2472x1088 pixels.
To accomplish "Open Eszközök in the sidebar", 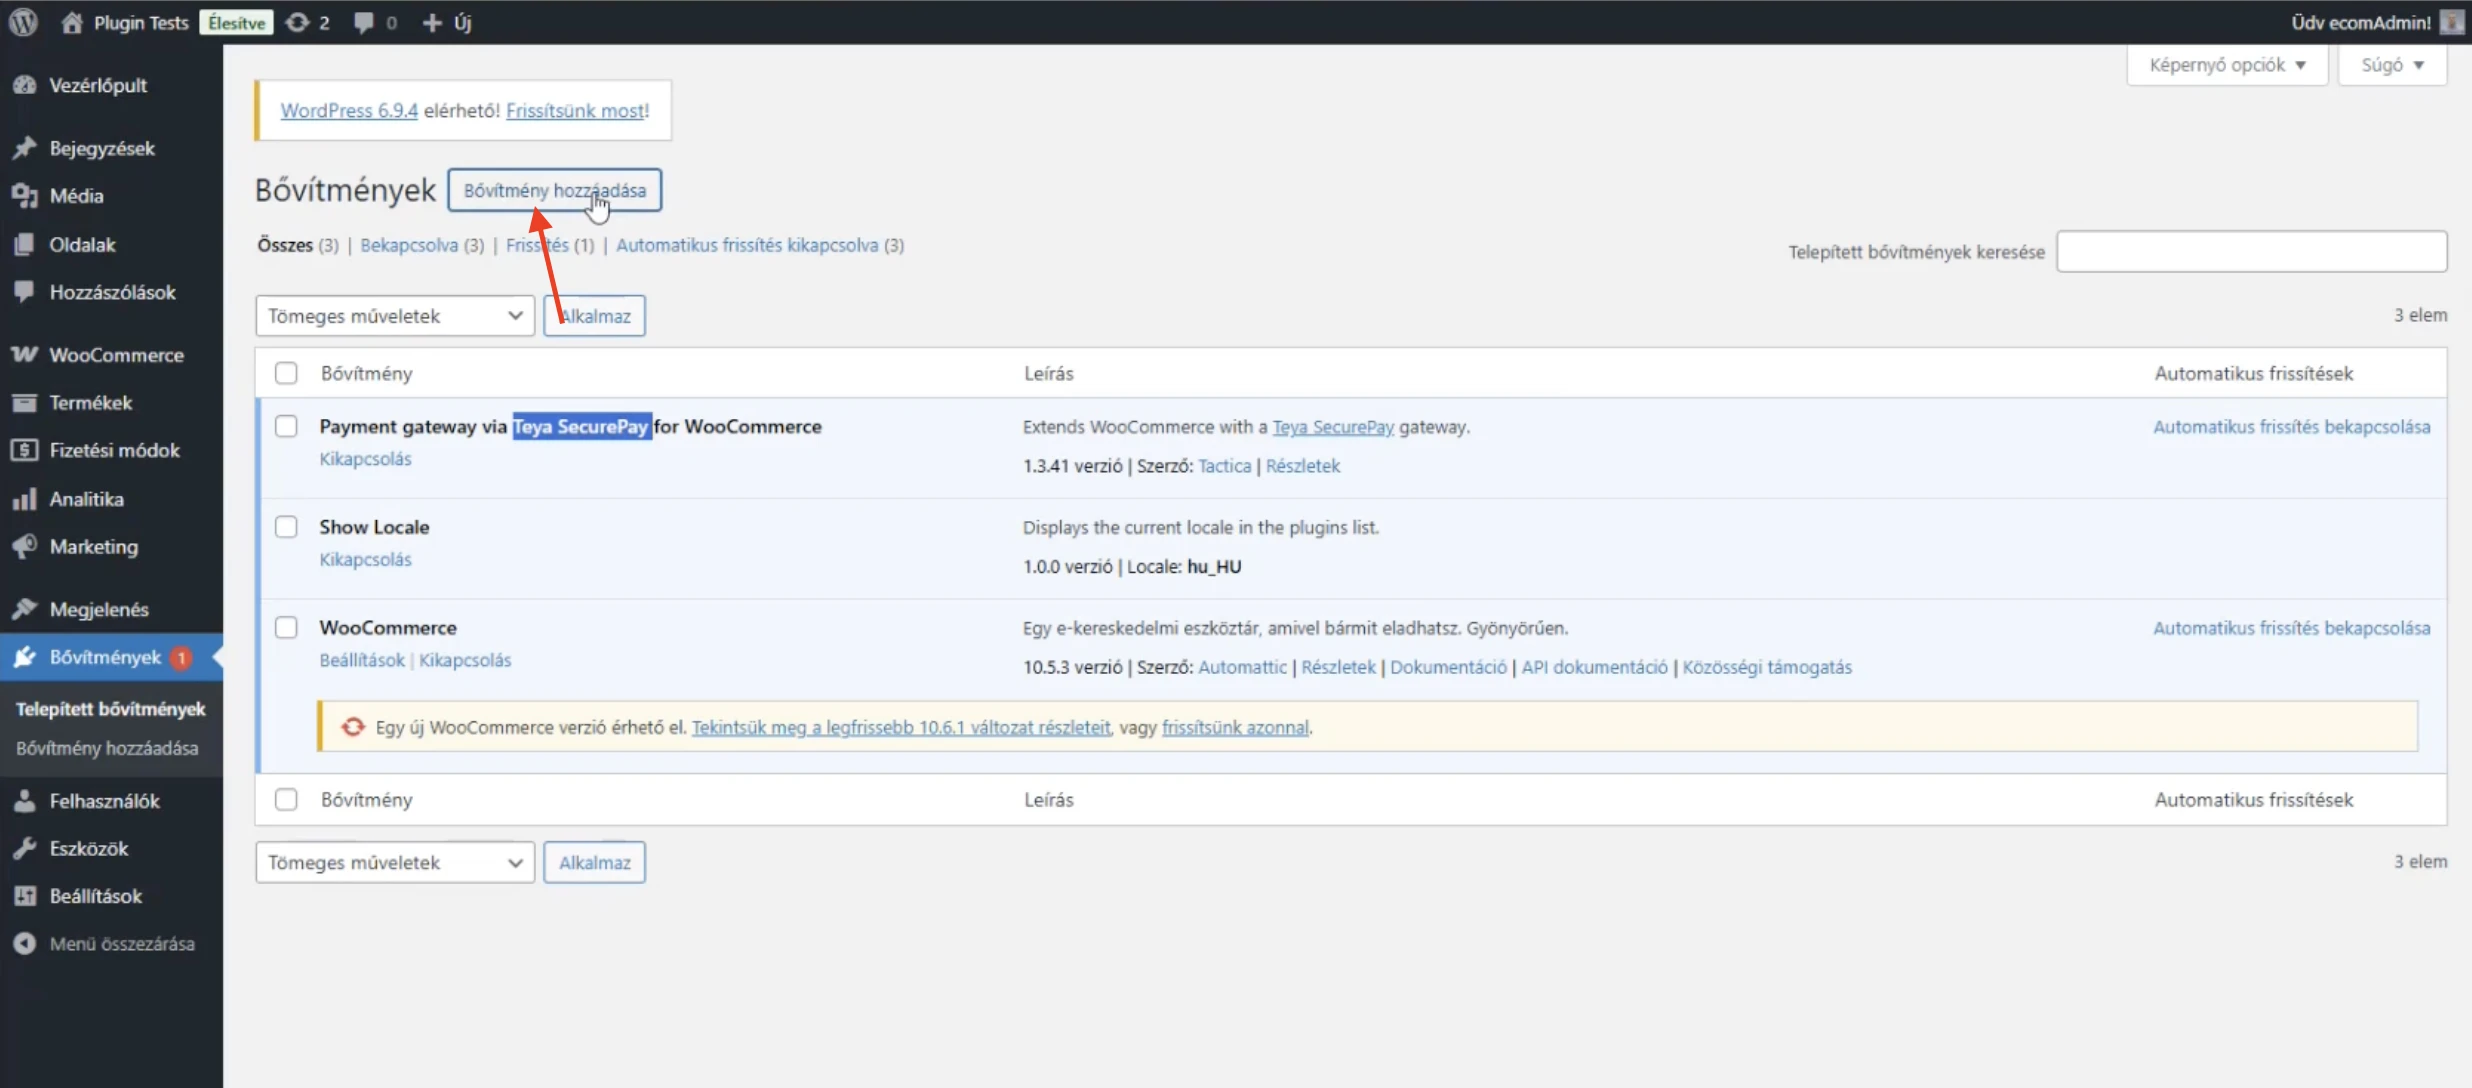I will 89,848.
